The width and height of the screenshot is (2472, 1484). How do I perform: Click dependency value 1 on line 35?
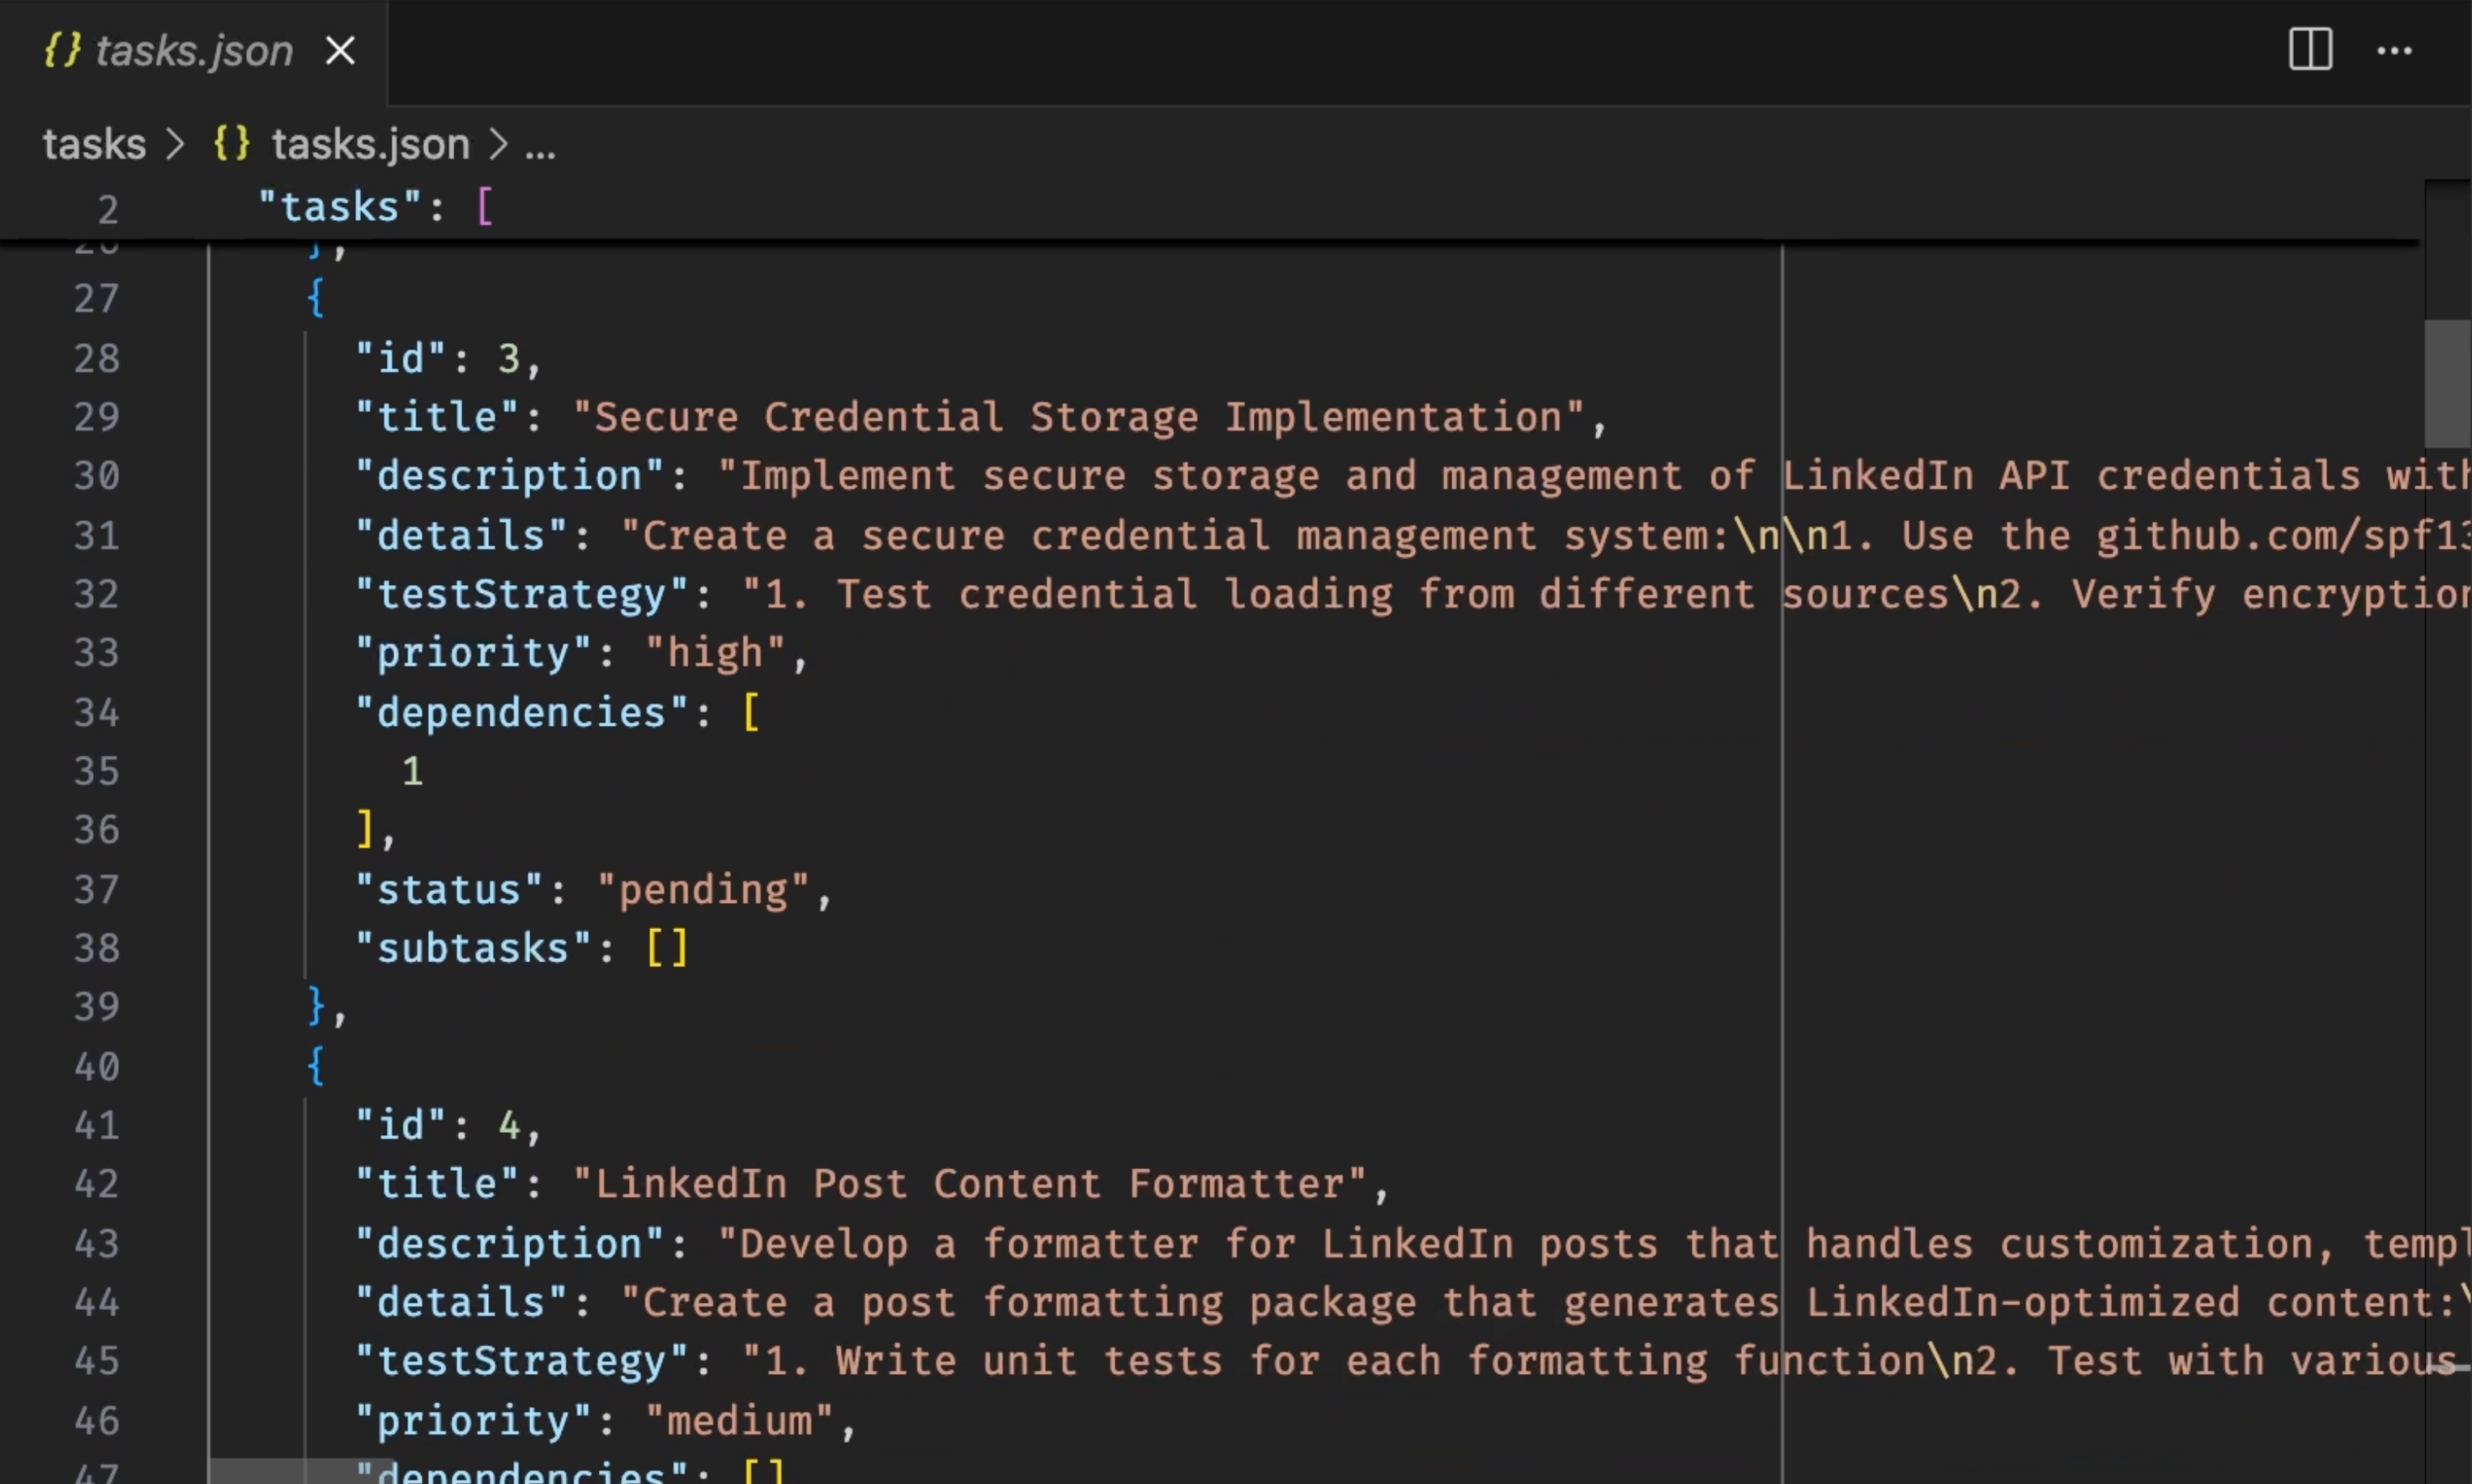pyautogui.click(x=412, y=771)
